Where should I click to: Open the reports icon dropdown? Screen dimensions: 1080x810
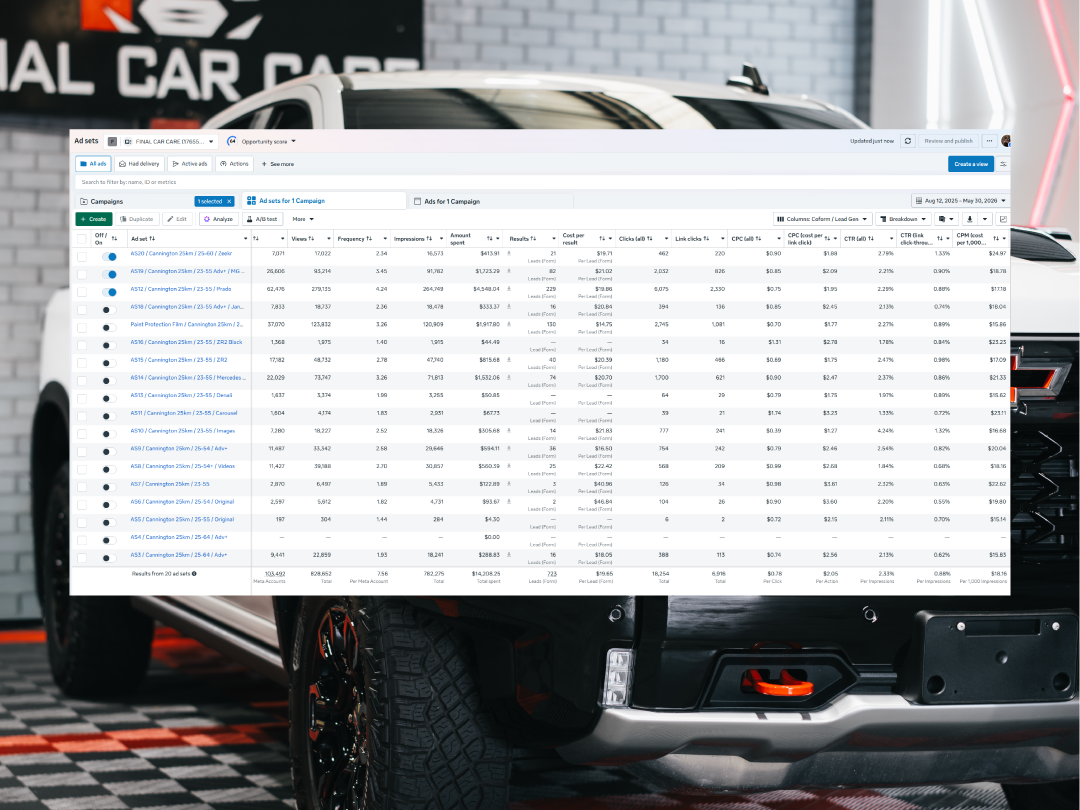point(946,219)
